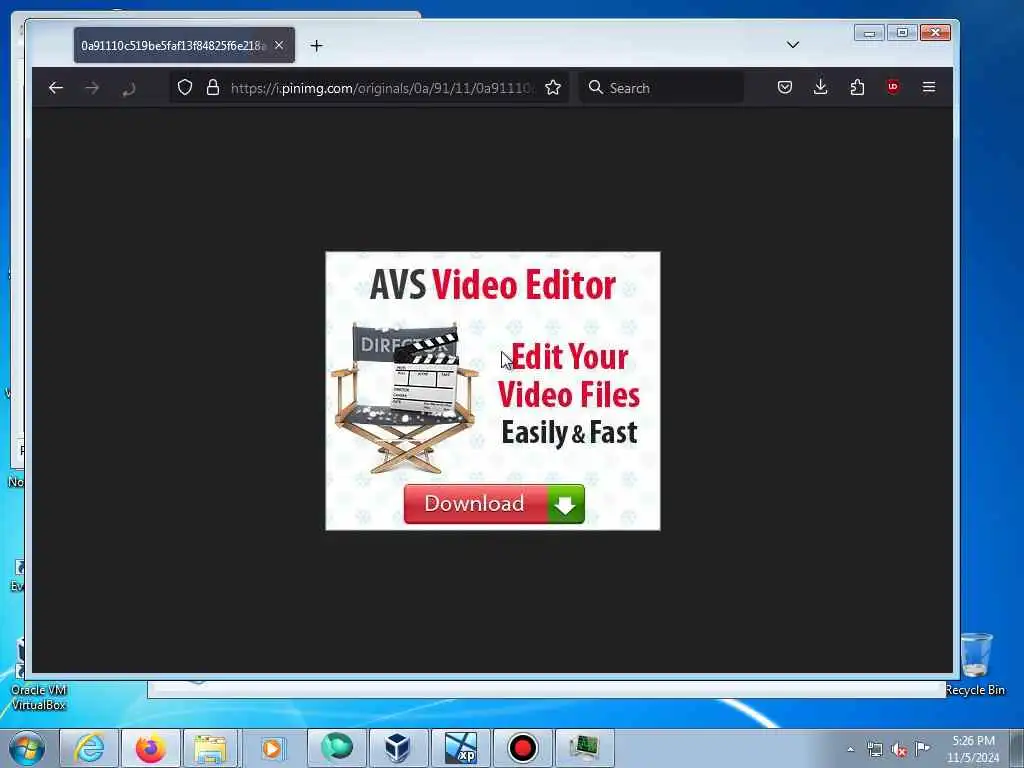The image size is (1024, 768).
Task: Open the Firefox downloads panel
Action: tap(821, 88)
